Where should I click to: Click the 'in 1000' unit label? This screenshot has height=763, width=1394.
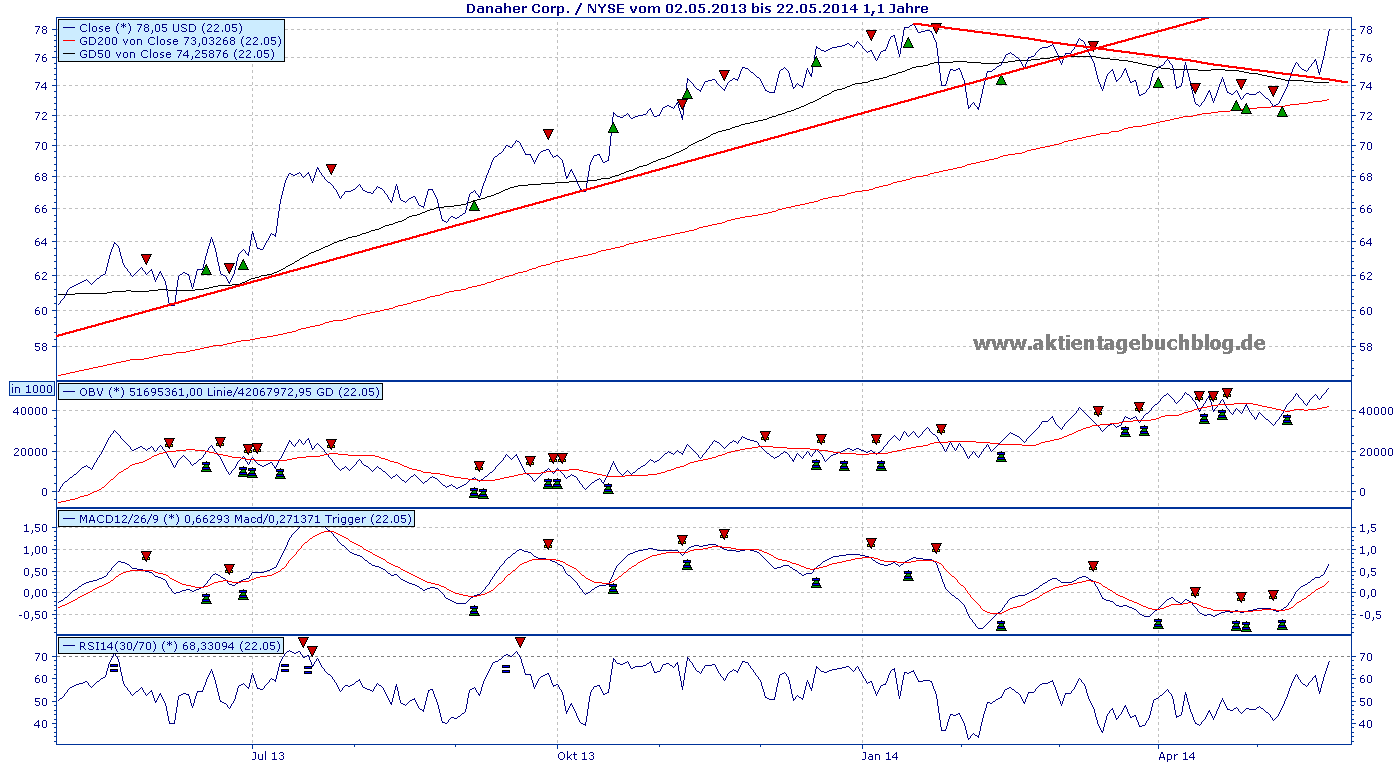32,389
